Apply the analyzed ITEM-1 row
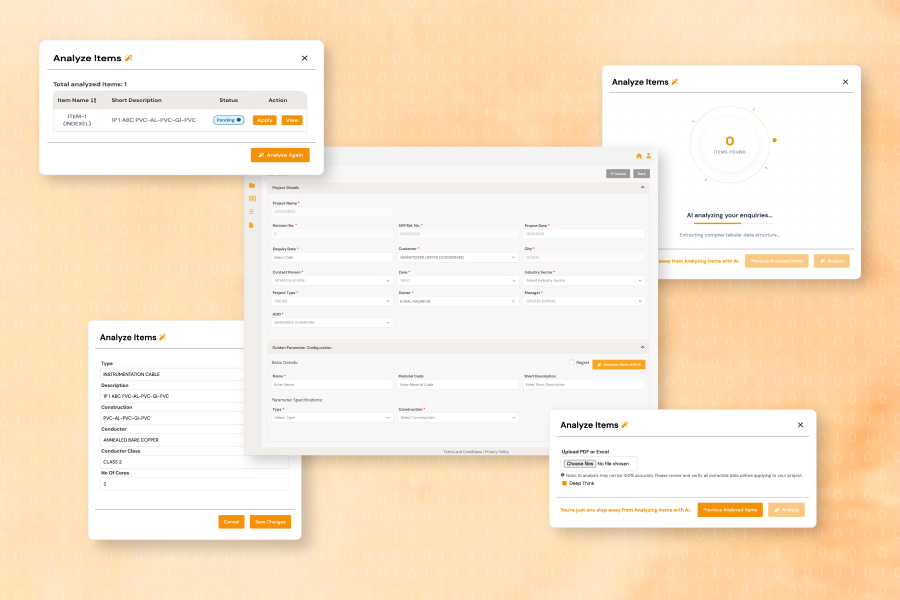Image resolution: width=900 pixels, height=600 pixels. click(264, 120)
